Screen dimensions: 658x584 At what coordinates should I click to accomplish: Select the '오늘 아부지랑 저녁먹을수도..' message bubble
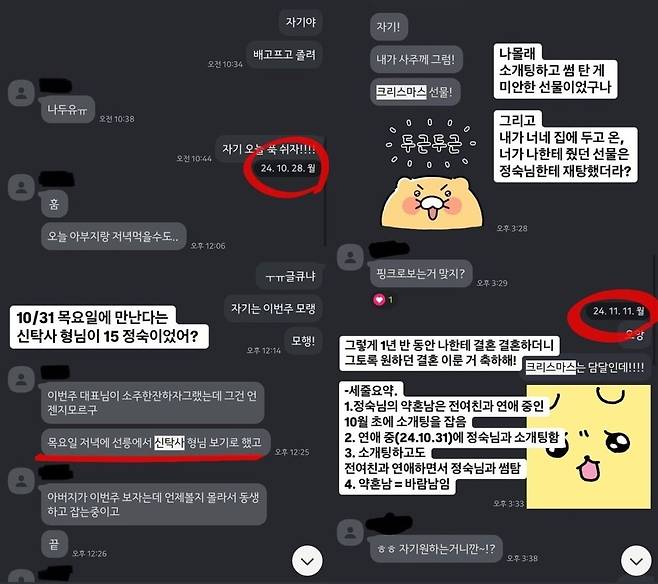113,236
